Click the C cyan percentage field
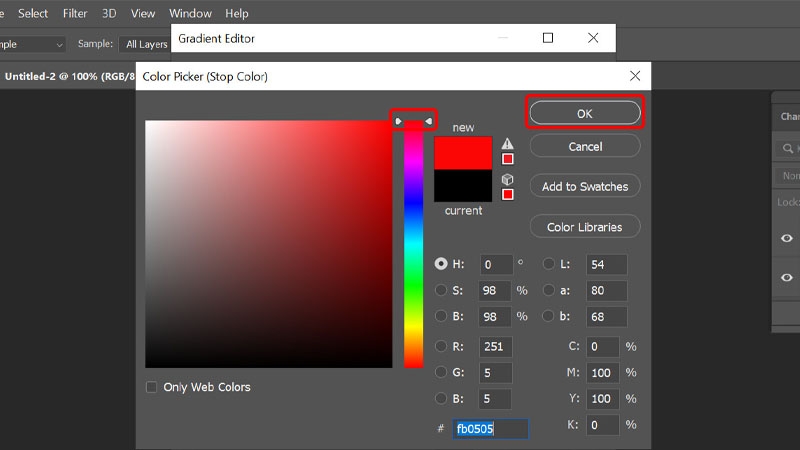800x450 pixels. (x=603, y=346)
